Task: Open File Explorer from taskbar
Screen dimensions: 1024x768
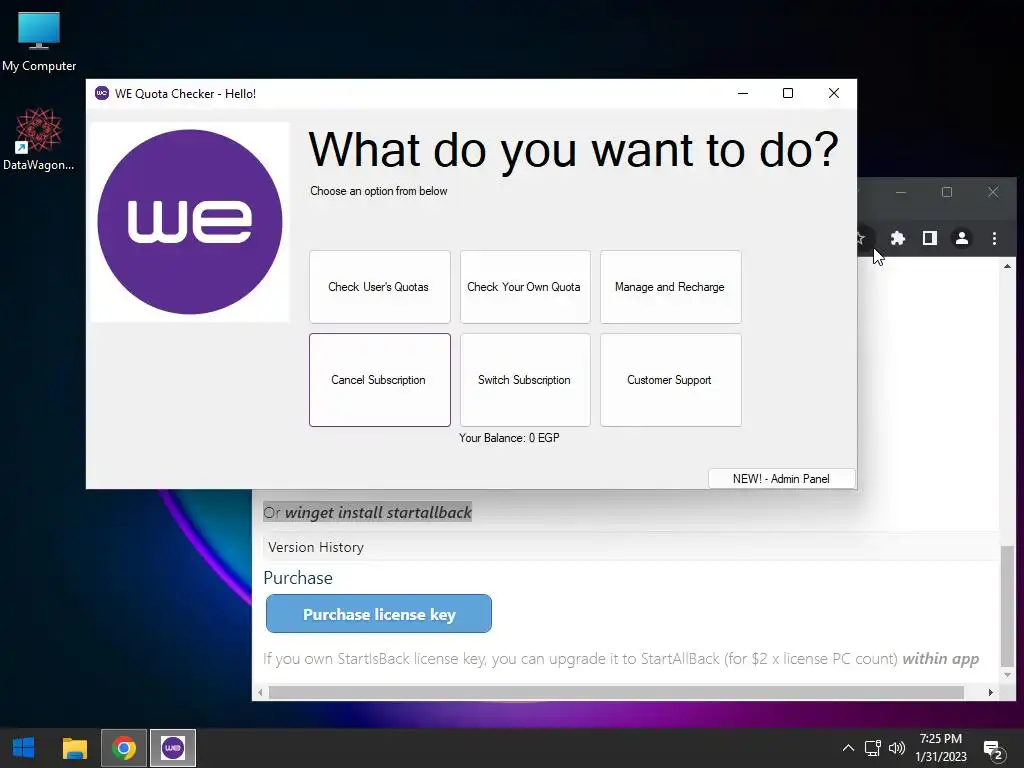Action: [74, 748]
